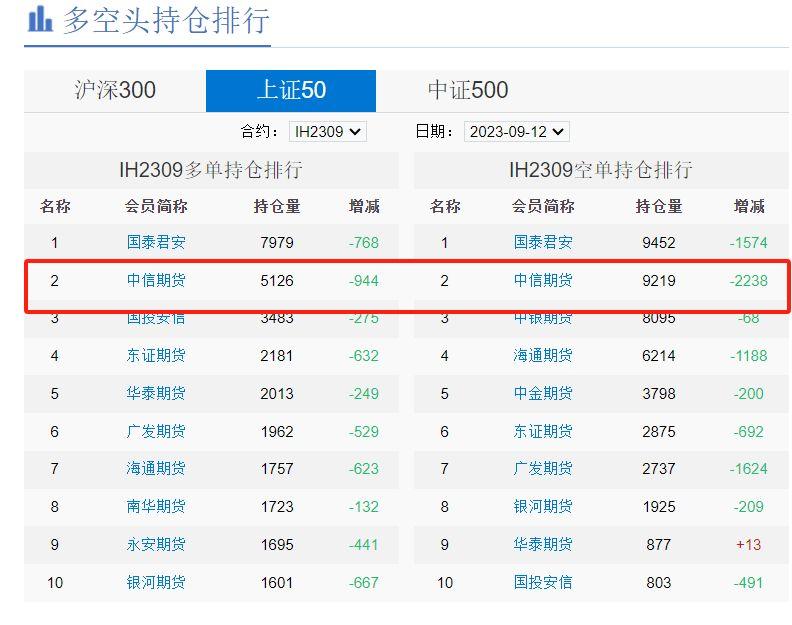This screenshot has width=792, height=625.
Task: Open 华泰期货 in the short-position ranking
Action: coord(543,545)
